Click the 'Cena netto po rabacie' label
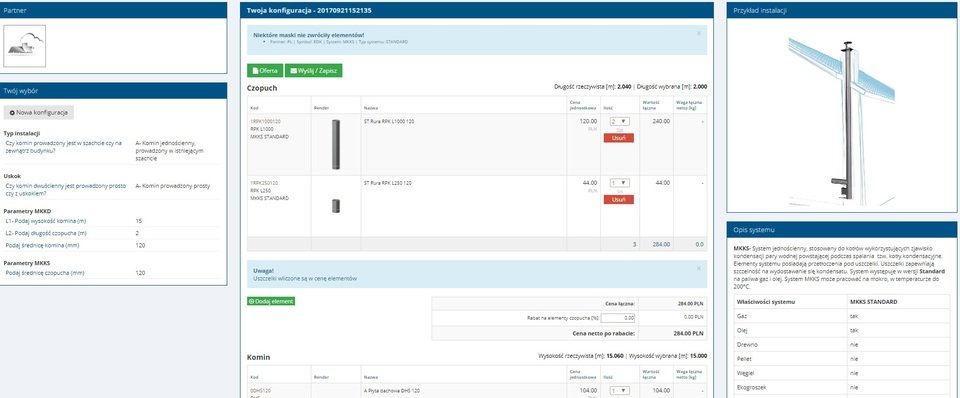This screenshot has height=398, width=960. pos(604,333)
